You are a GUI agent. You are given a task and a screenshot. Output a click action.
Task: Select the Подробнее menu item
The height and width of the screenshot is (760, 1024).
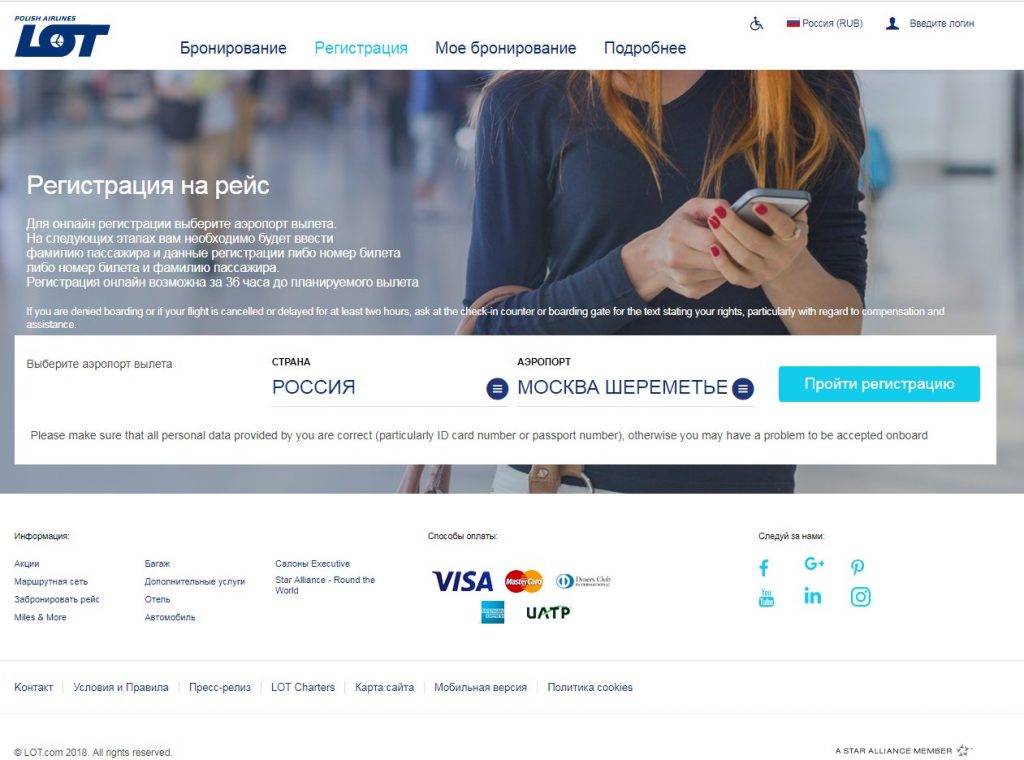pos(645,48)
